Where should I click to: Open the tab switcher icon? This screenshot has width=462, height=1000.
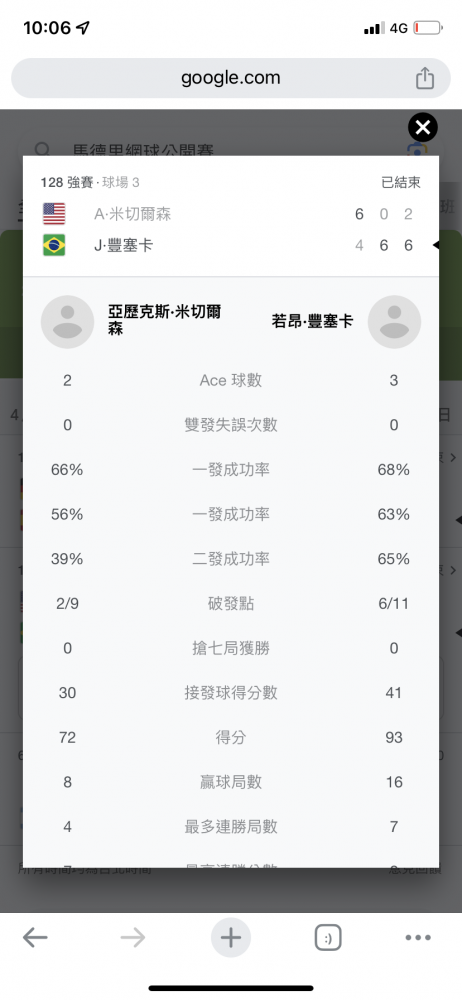pyautogui.click(x=328, y=938)
